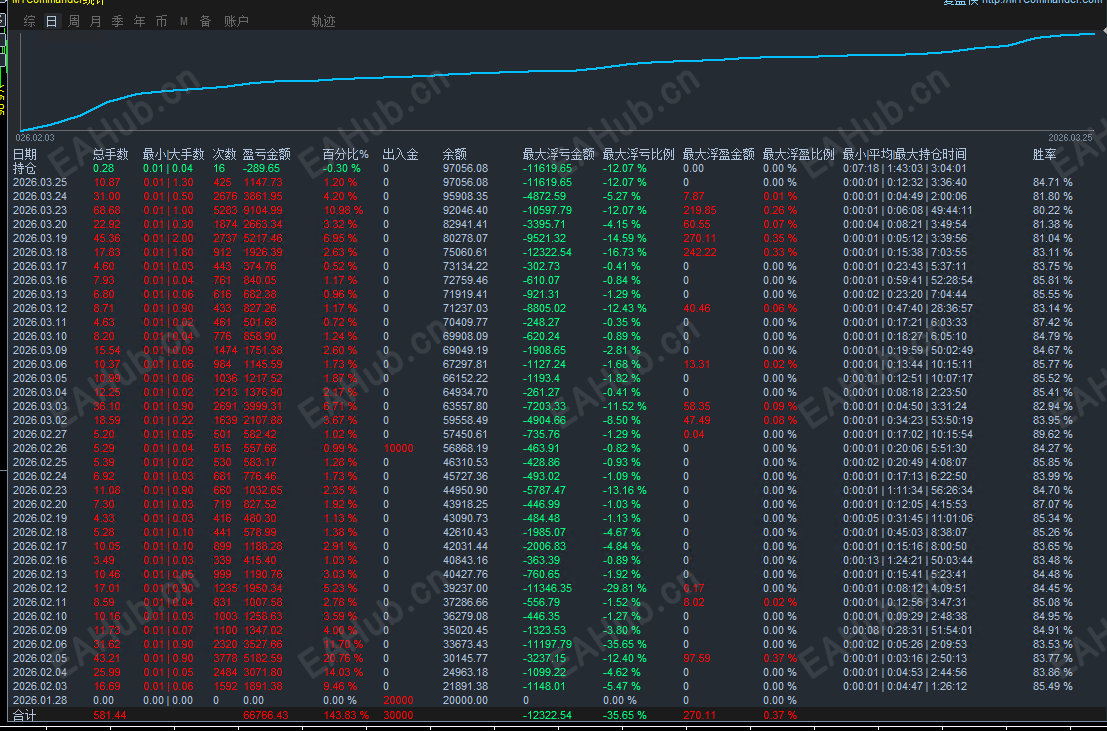Click the 币 currency statistics icon
Viewport: 1107px width, 731px height.
point(161,20)
